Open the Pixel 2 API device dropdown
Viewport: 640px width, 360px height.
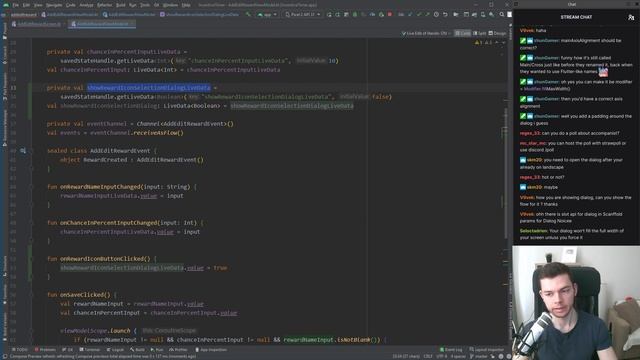click(x=302, y=14)
